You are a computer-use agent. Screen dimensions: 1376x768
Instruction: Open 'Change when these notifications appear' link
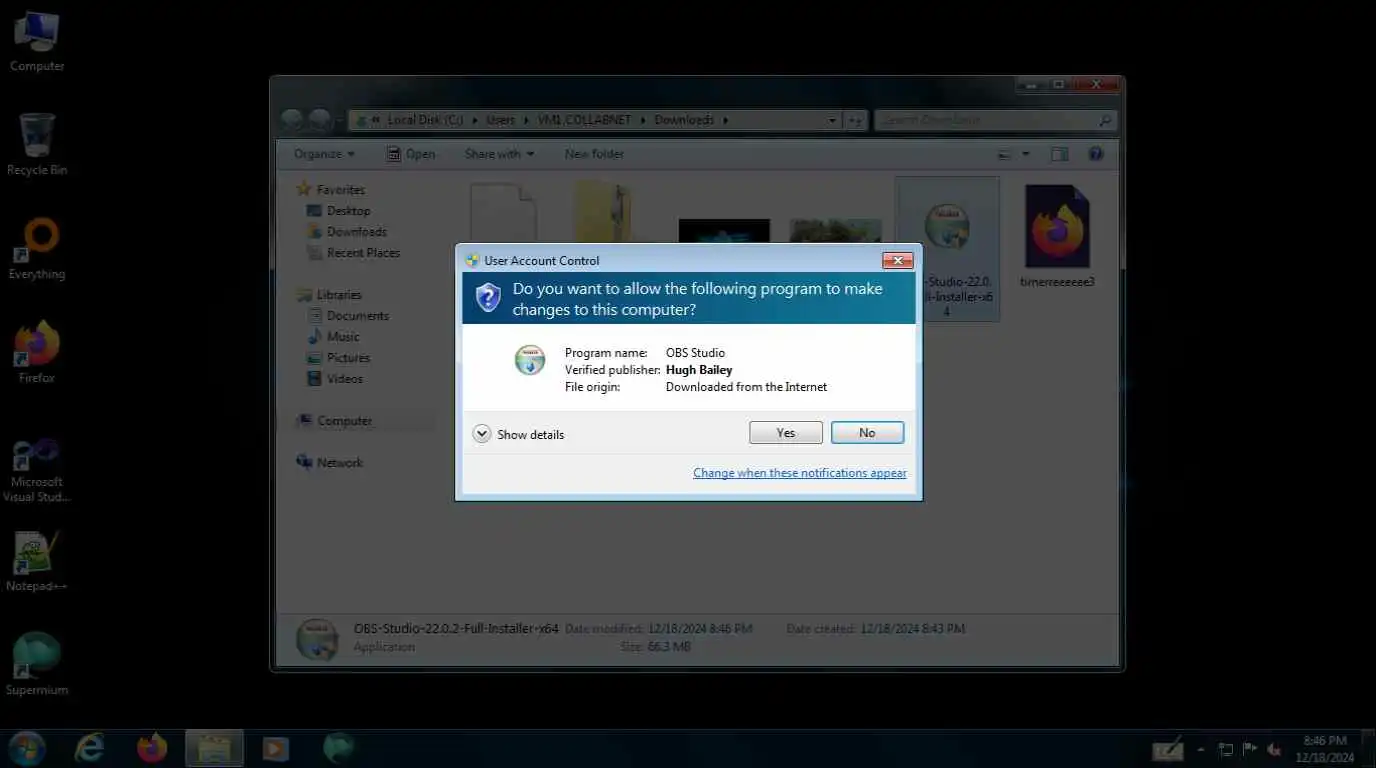pos(800,473)
